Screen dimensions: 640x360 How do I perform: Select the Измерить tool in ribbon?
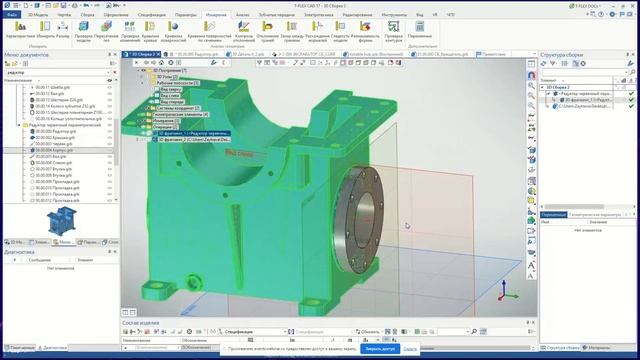pos(45,30)
